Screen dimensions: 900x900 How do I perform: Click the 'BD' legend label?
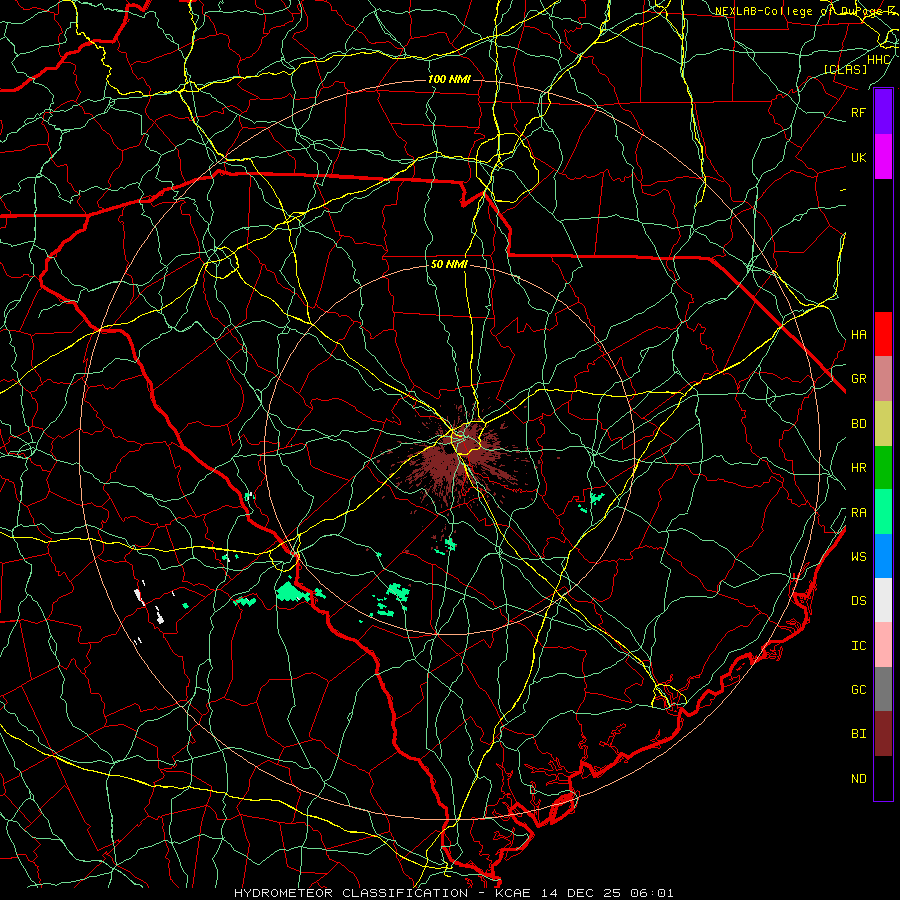click(x=858, y=424)
